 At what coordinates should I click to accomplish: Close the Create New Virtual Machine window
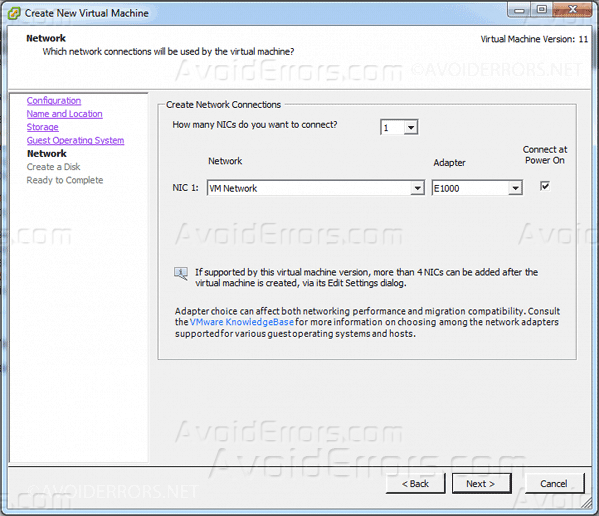click(x=572, y=10)
